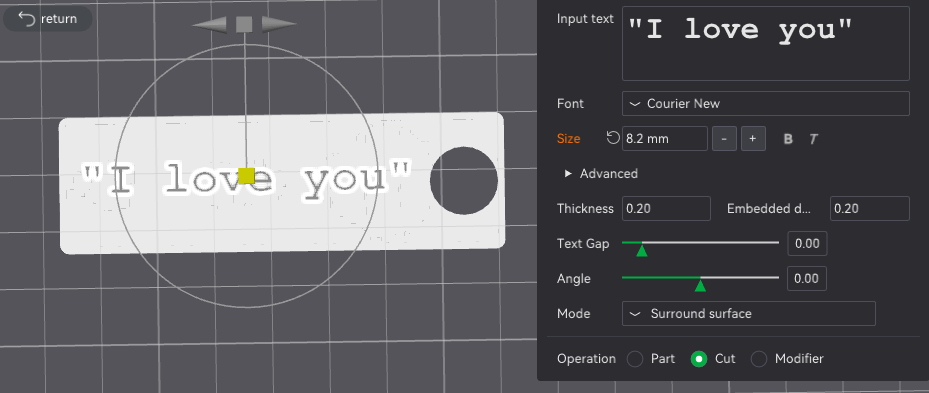Click inside the Input text box
Screen dimensions: 929x393
[x=765, y=43]
